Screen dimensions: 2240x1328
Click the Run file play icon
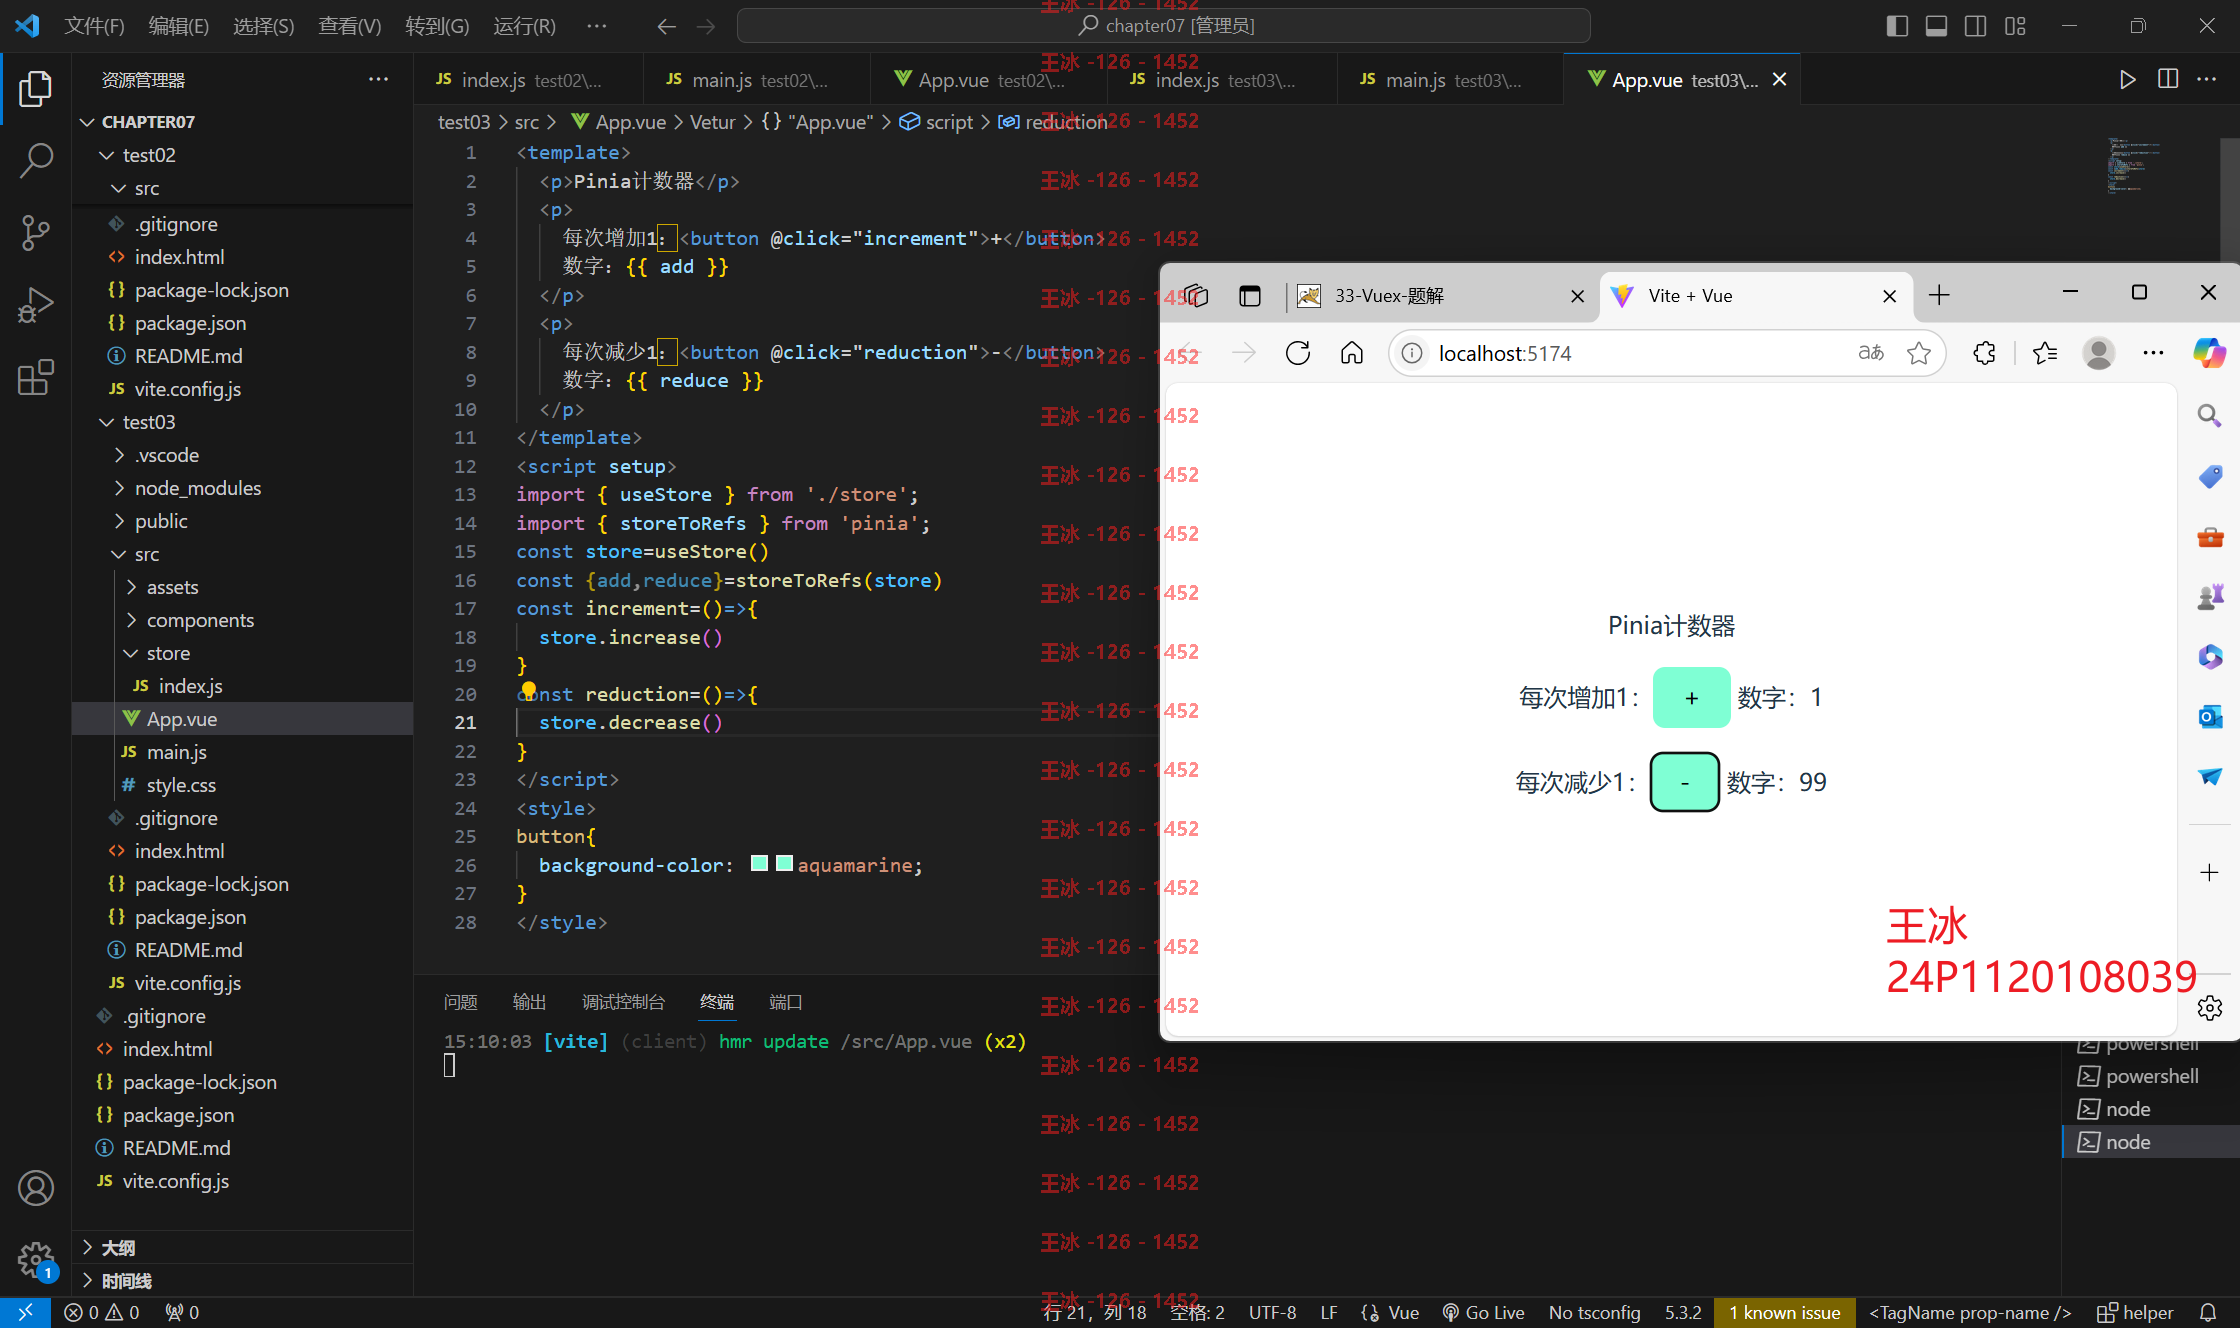2127,79
